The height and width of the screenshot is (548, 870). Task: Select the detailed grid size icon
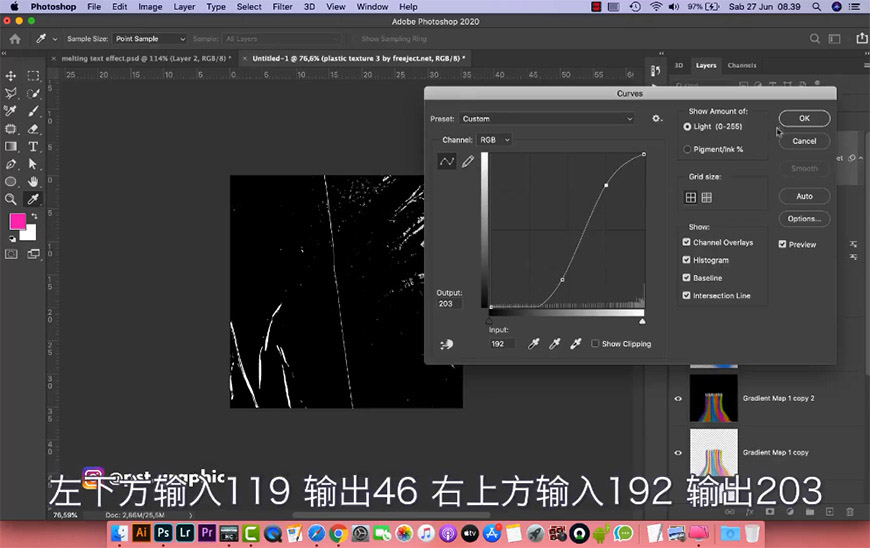706,197
